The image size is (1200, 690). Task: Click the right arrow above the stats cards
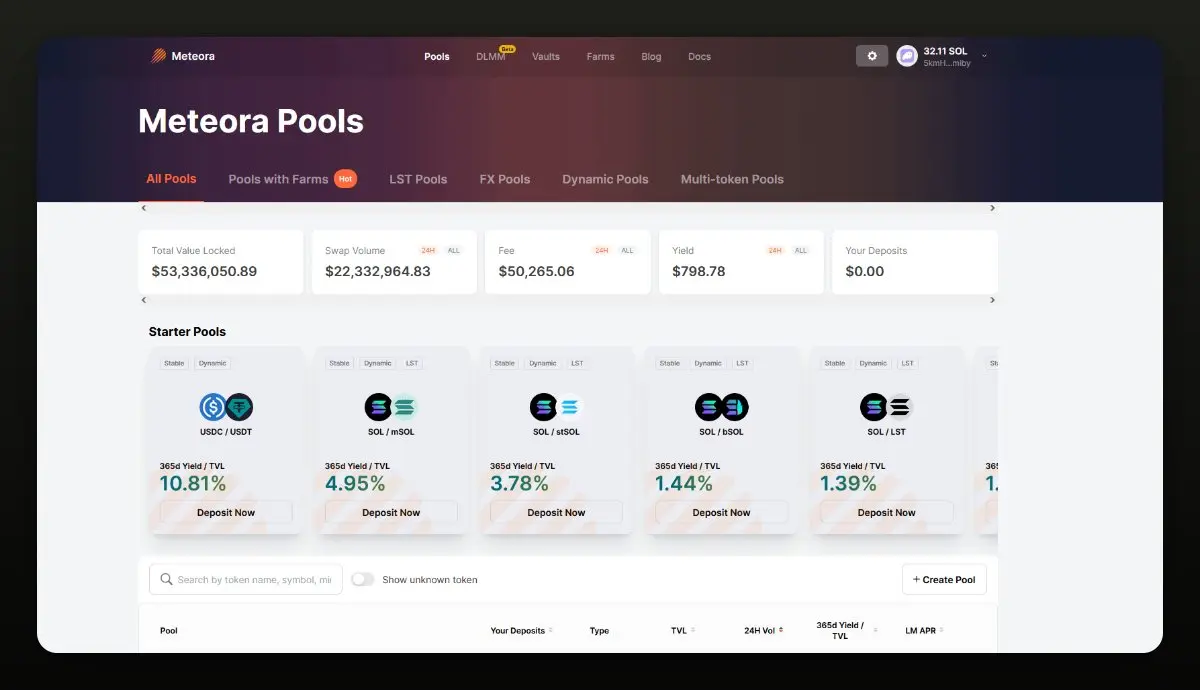pyautogui.click(x=992, y=208)
